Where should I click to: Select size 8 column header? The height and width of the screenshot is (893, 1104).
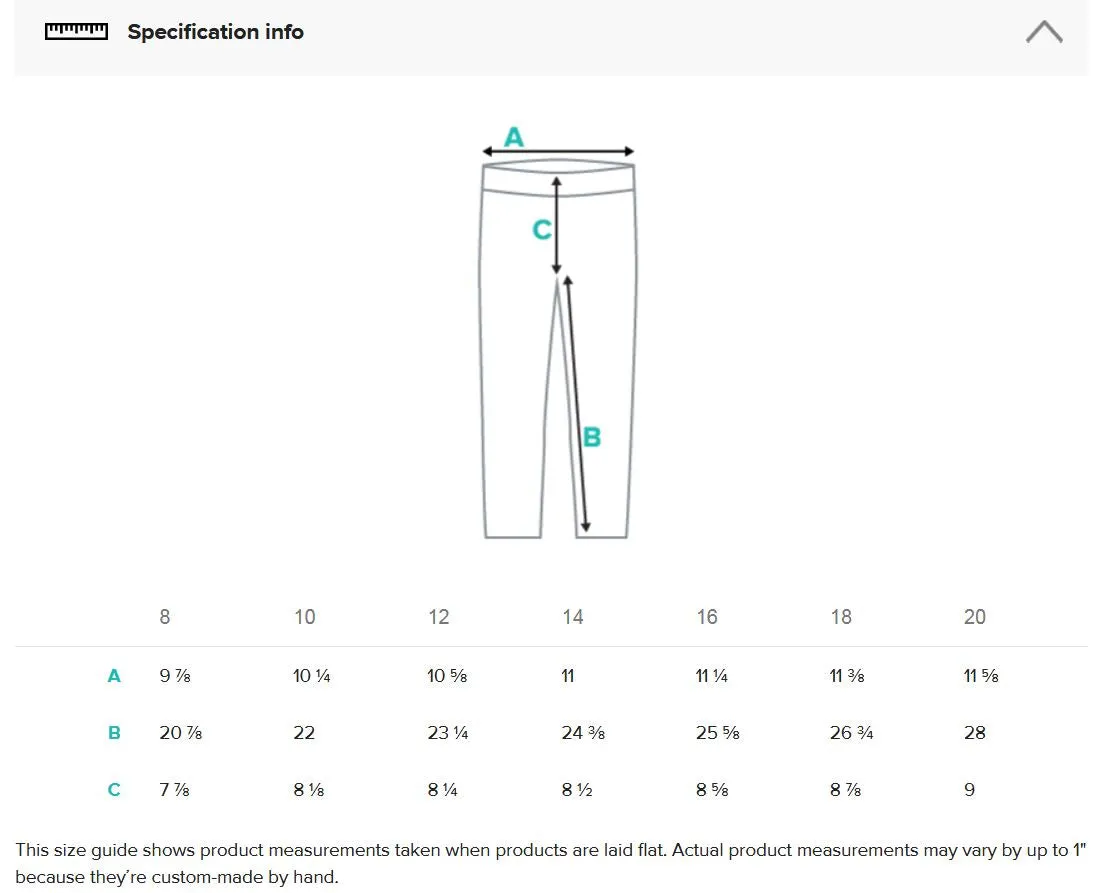pos(165,617)
